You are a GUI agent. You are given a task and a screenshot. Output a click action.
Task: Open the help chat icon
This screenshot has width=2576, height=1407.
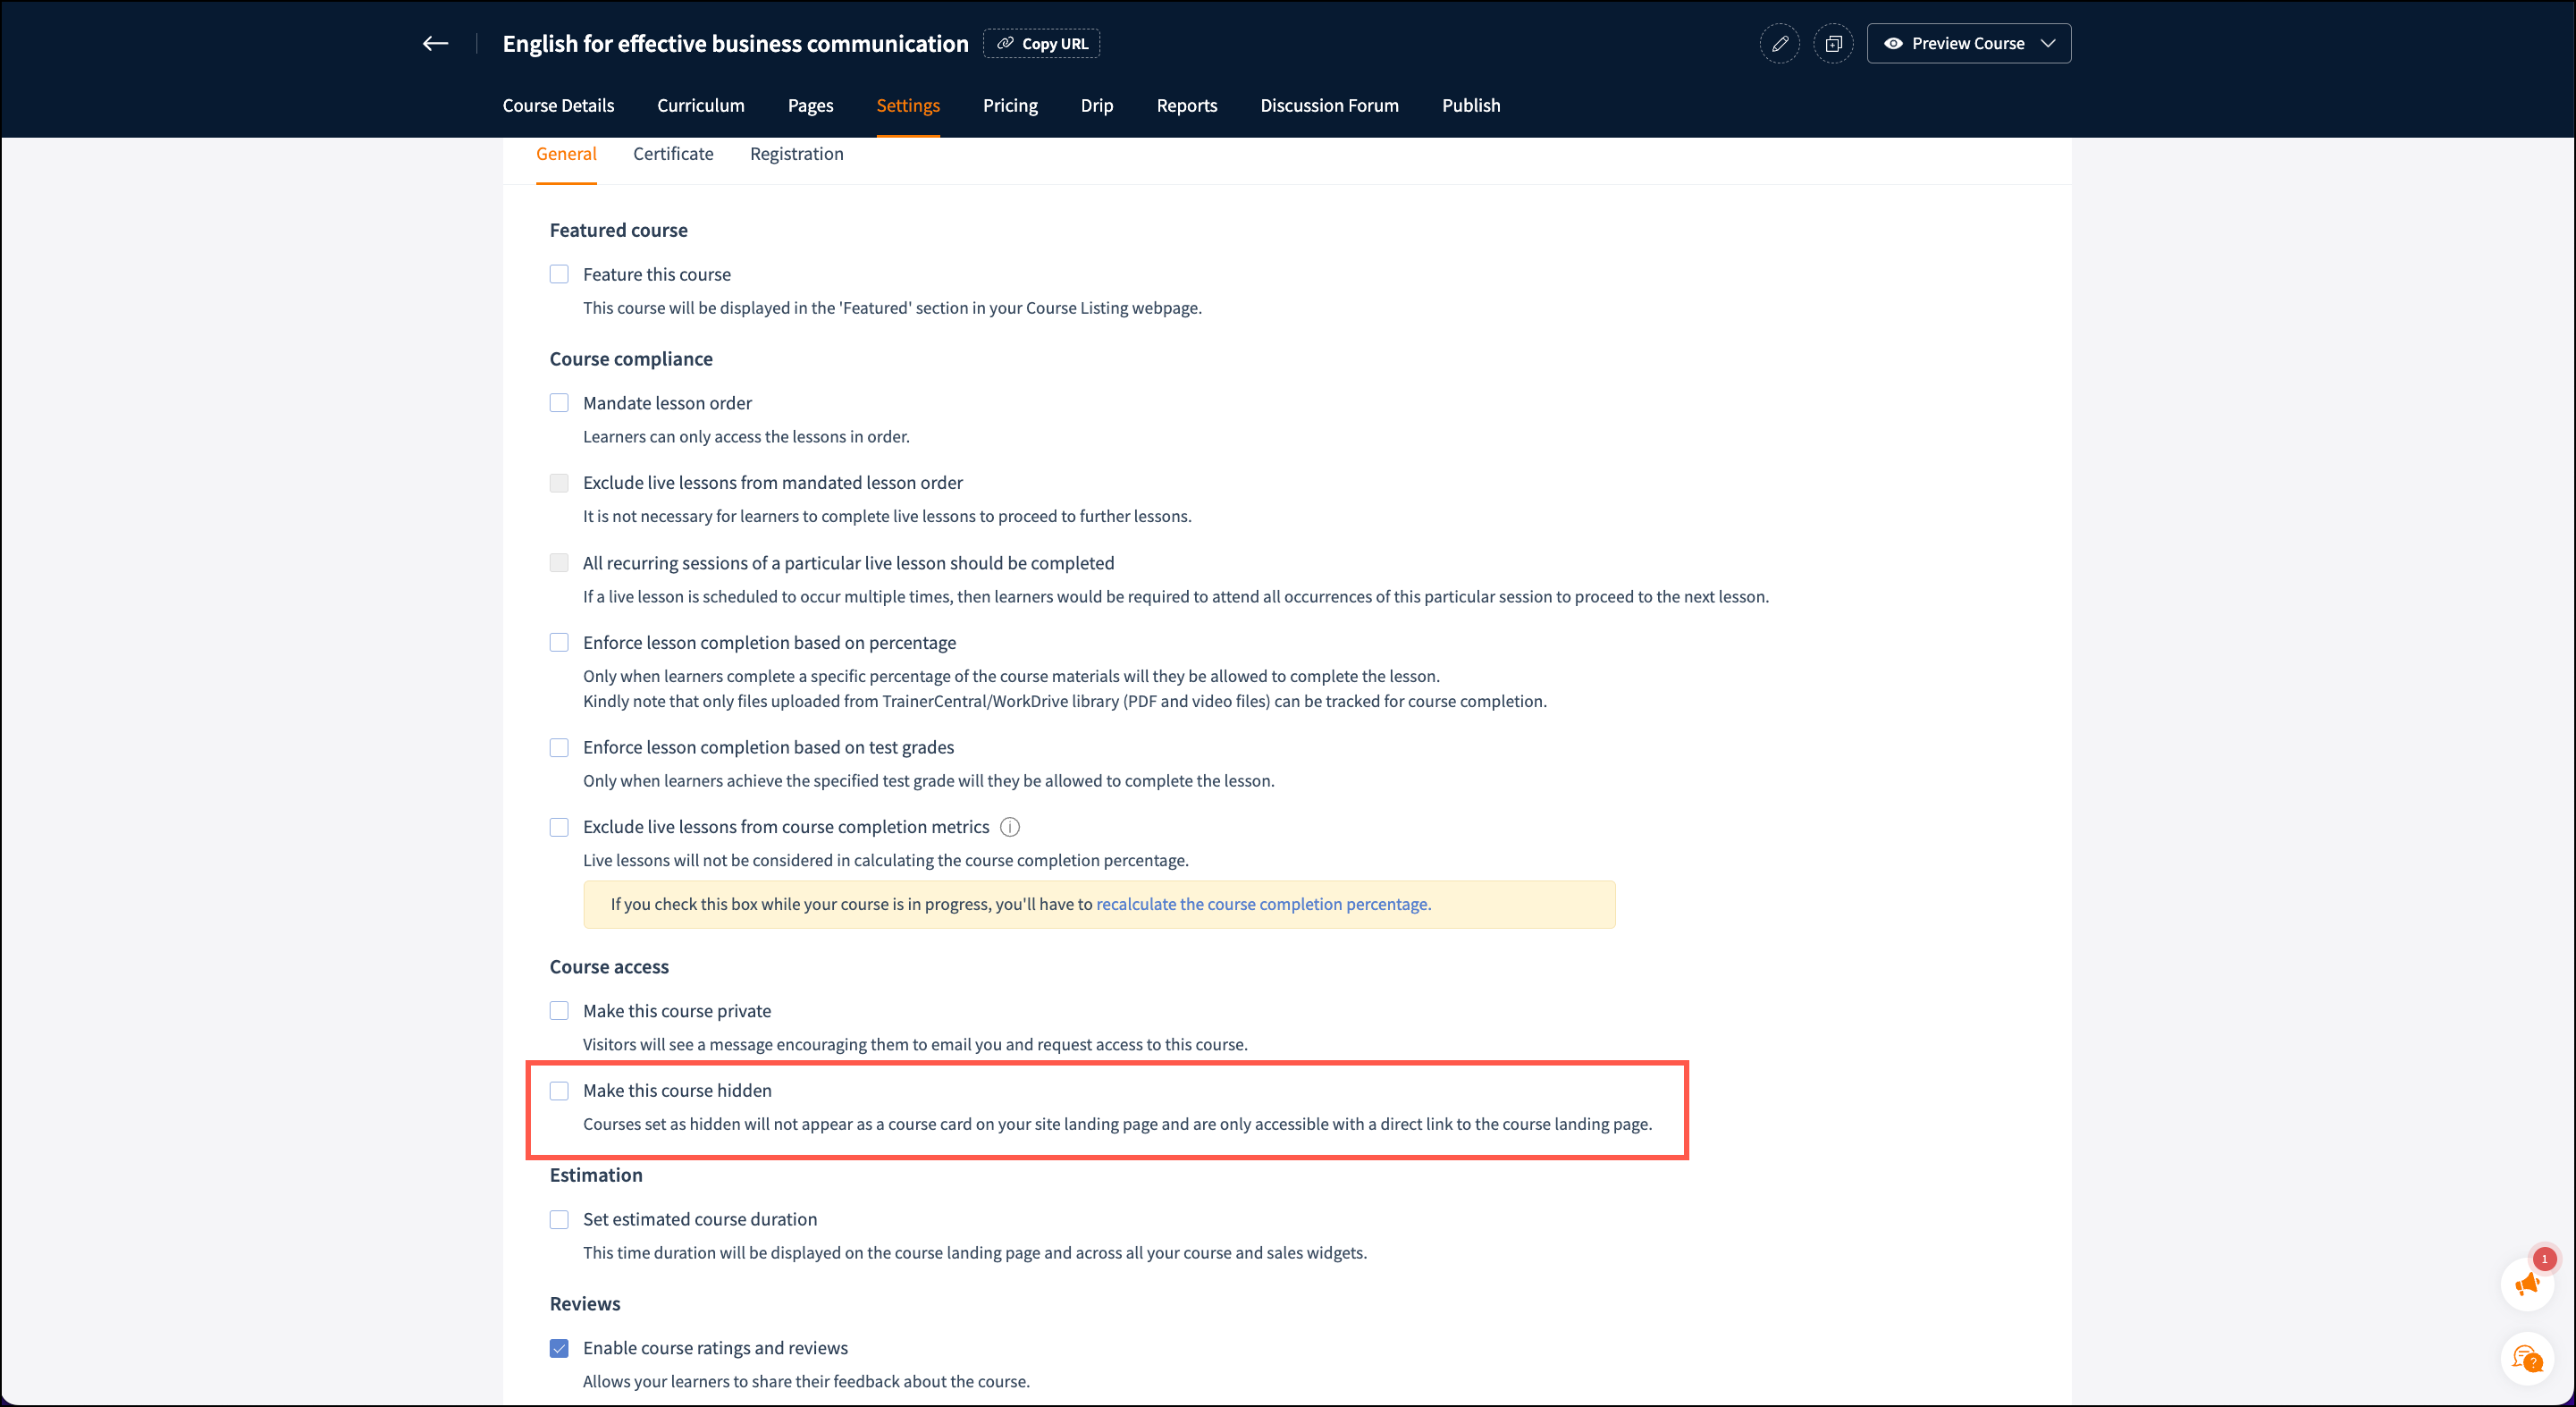point(2526,1359)
